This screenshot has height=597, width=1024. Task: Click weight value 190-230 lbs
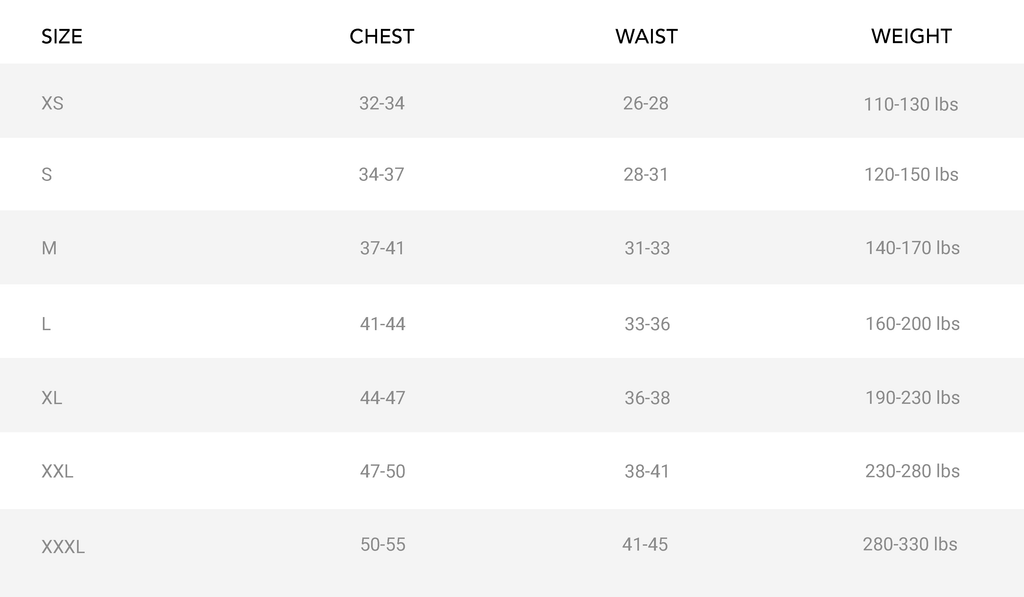click(912, 398)
